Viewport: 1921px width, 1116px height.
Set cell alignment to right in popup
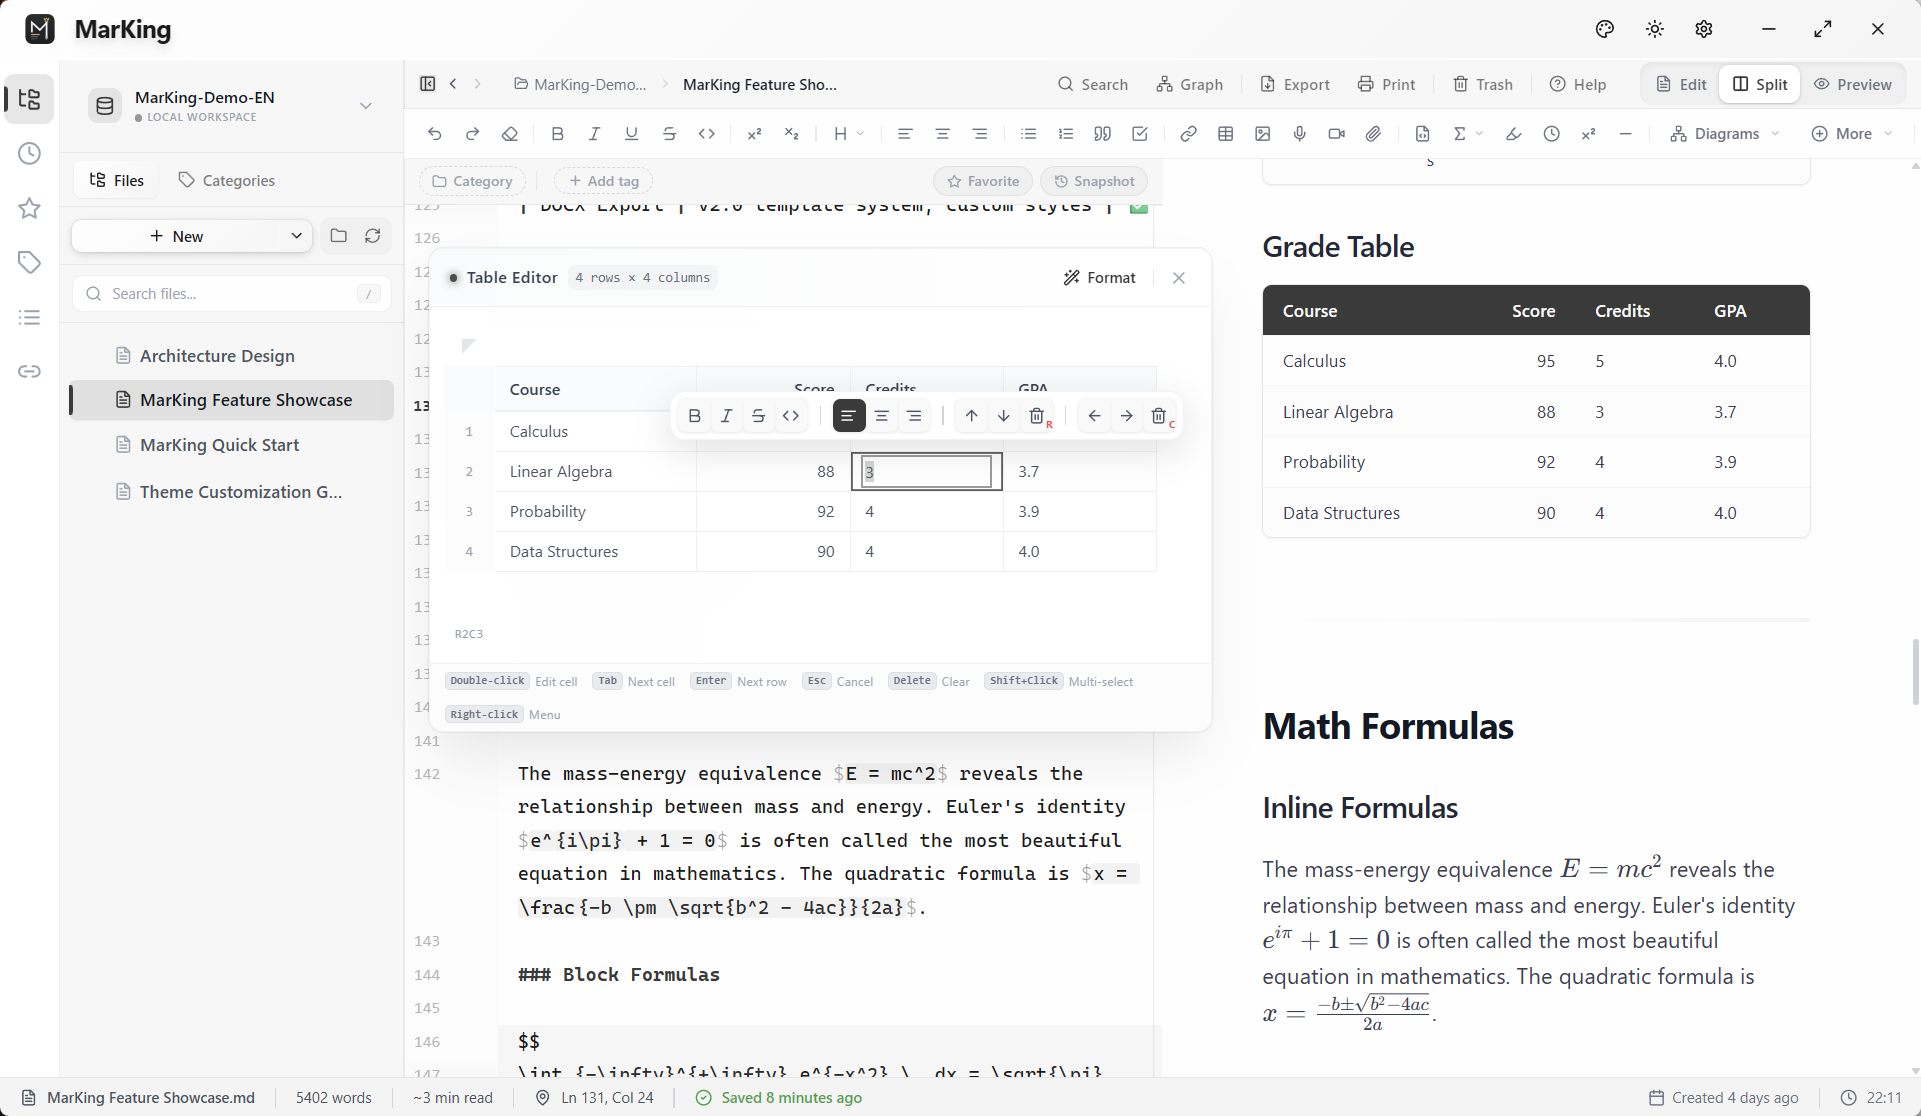[x=914, y=416]
